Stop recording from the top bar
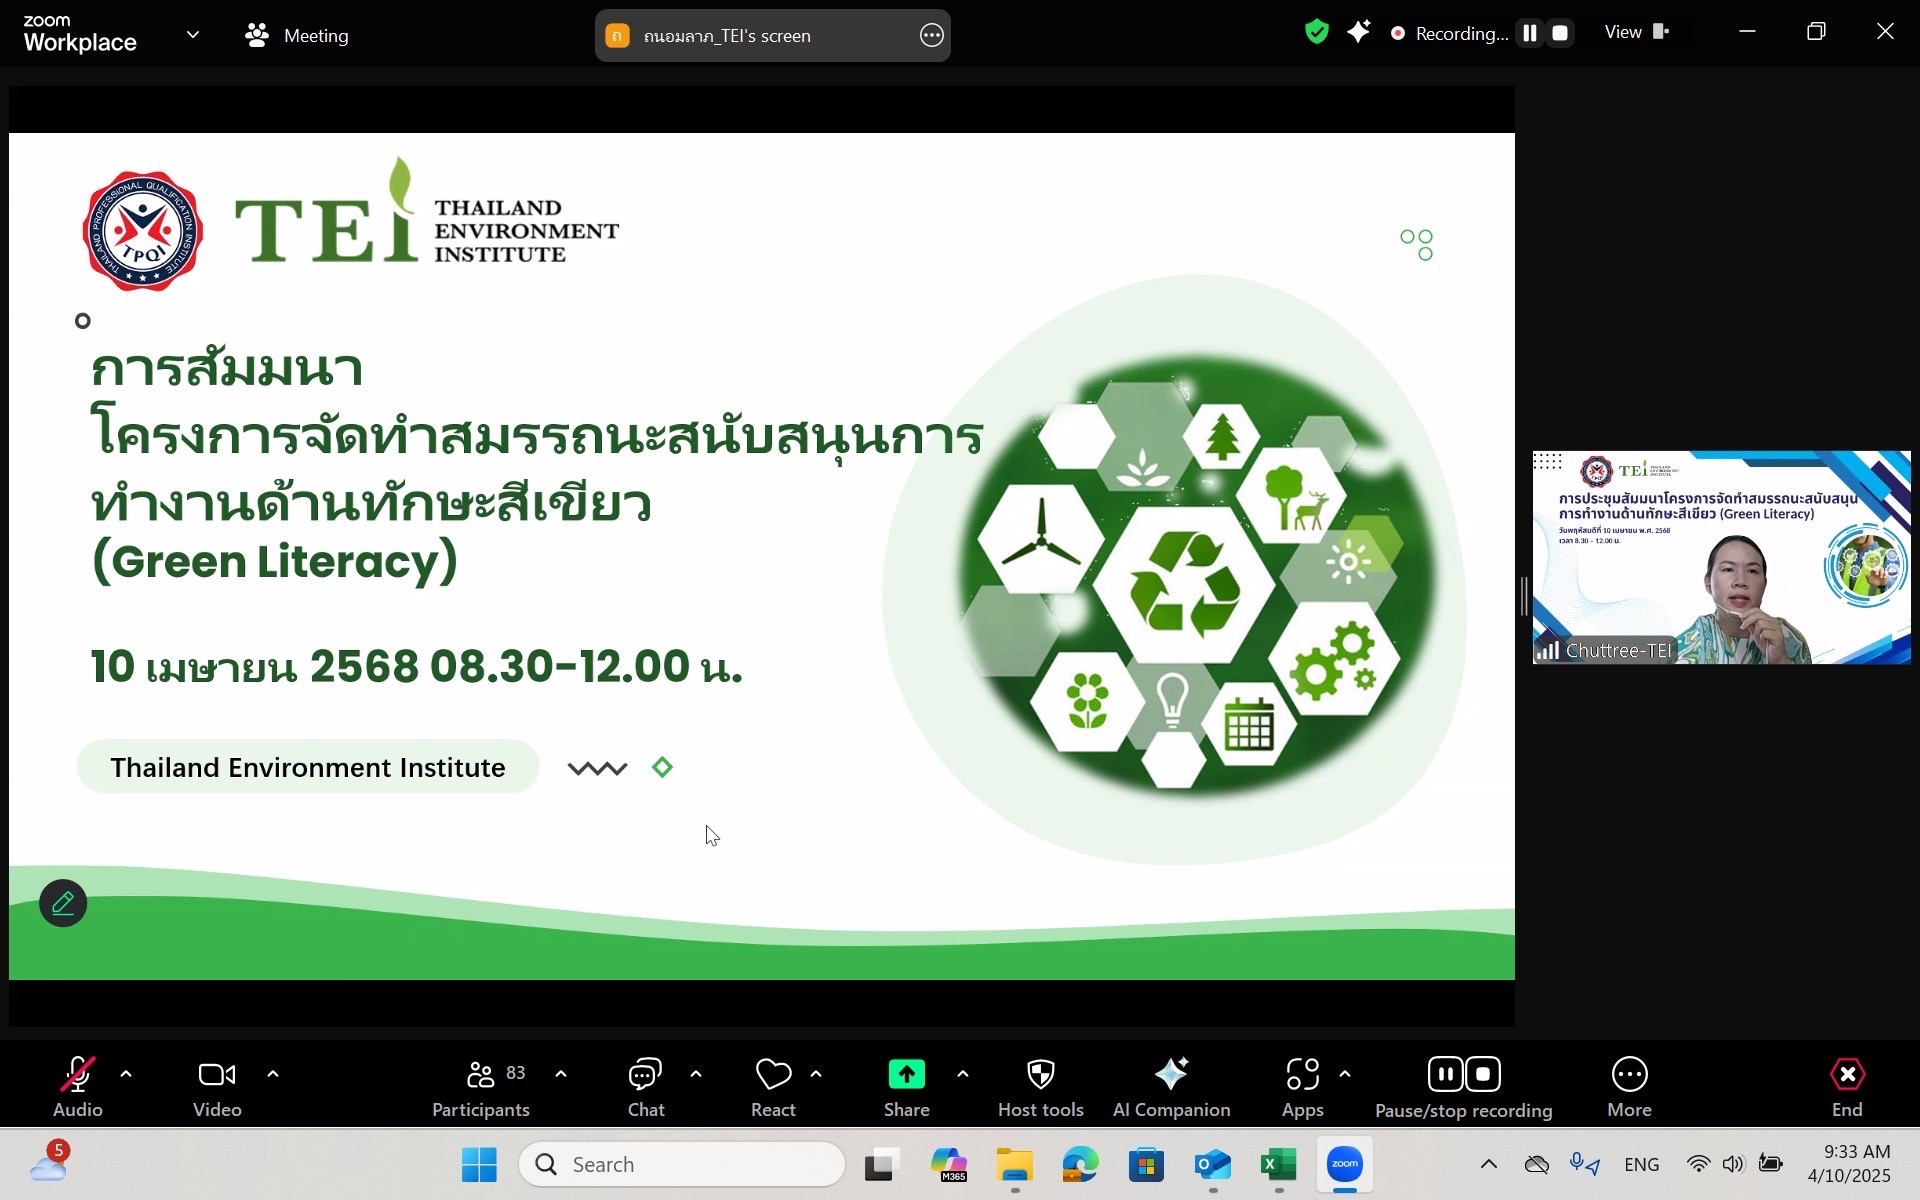The height and width of the screenshot is (1200, 1920). point(1559,33)
